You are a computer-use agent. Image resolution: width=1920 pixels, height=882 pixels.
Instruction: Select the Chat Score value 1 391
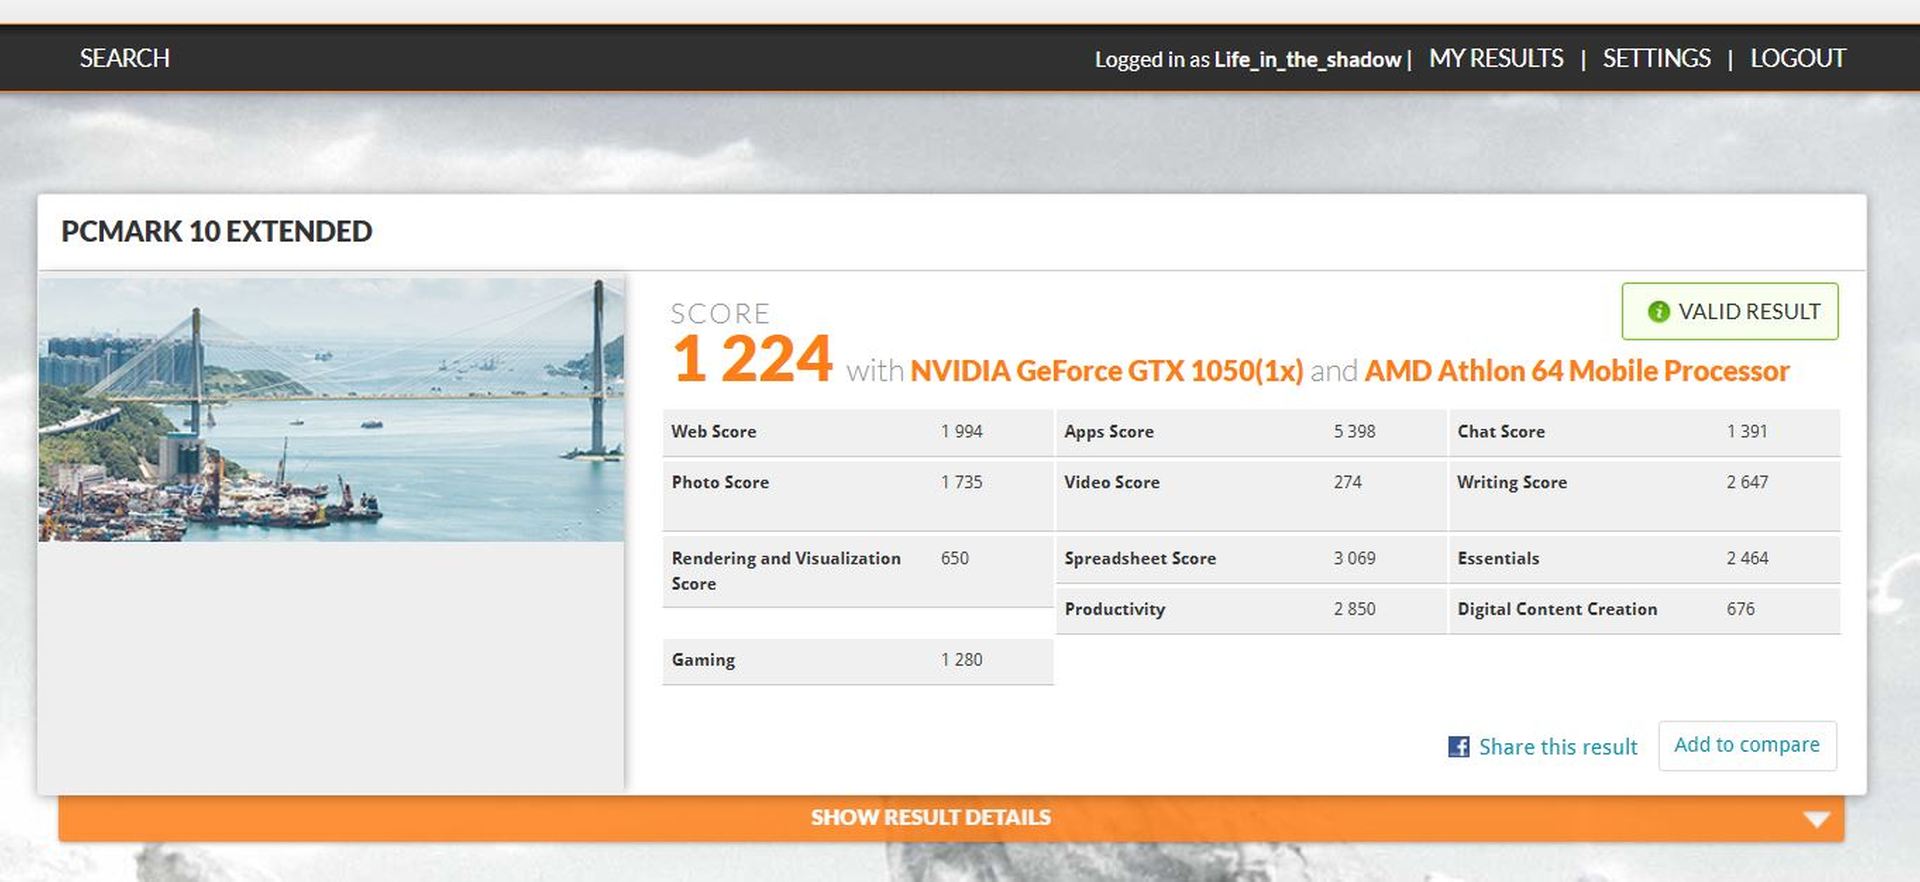click(x=1748, y=432)
